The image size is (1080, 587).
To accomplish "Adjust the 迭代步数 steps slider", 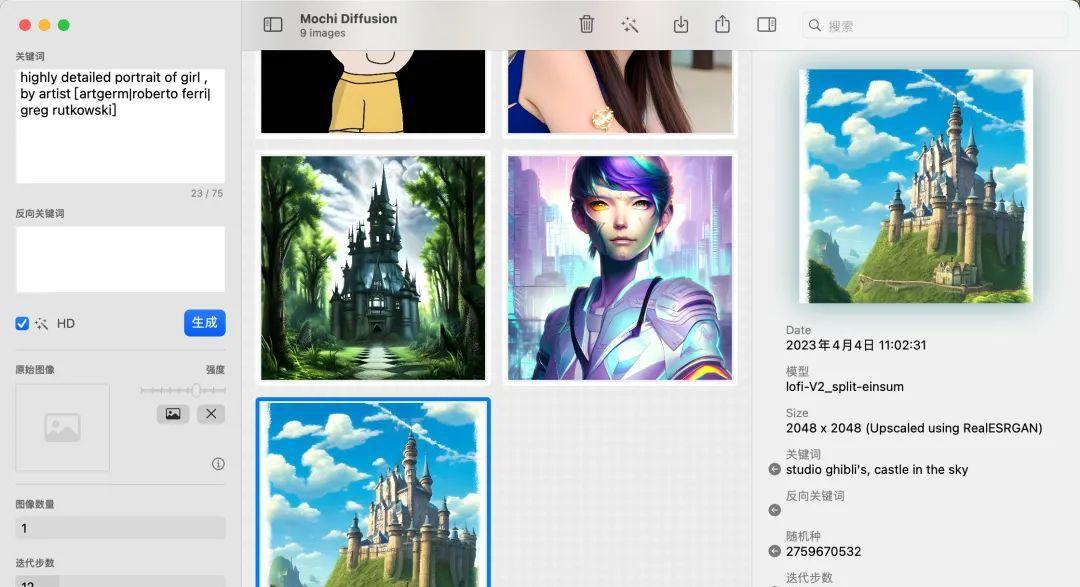I will pos(121,581).
